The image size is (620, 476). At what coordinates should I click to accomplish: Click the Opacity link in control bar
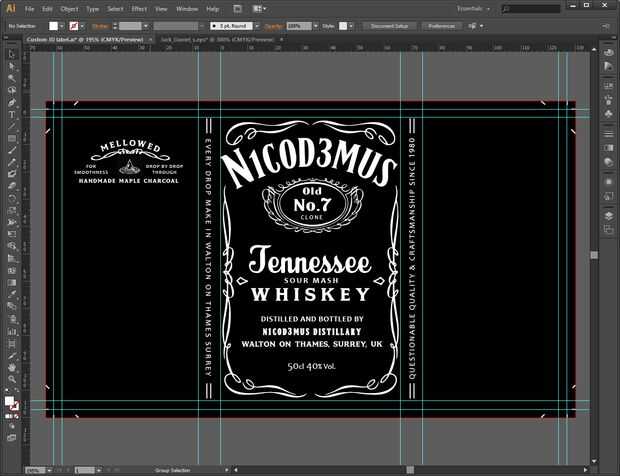pos(274,26)
